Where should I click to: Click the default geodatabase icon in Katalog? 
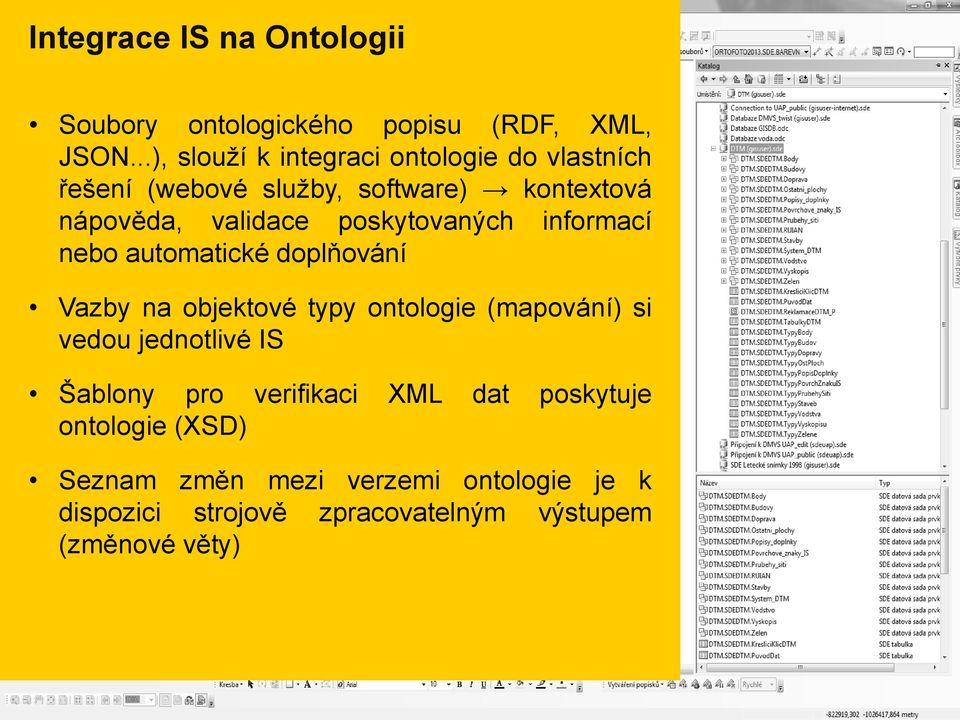tap(761, 80)
